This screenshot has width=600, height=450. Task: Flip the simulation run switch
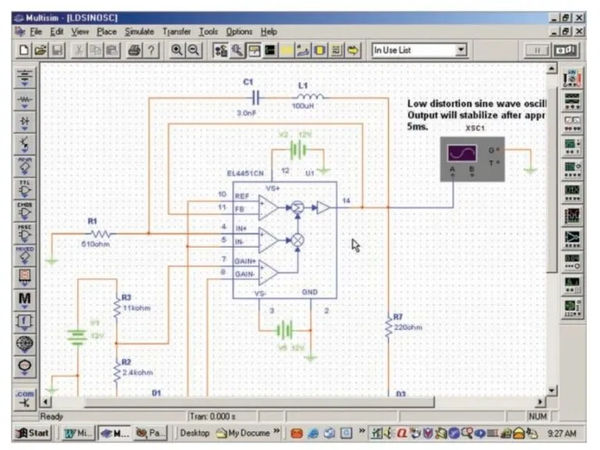(x=565, y=50)
